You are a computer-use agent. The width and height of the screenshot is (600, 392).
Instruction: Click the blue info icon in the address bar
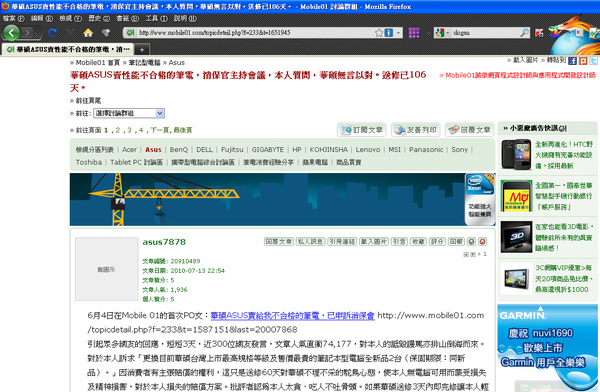pos(389,33)
